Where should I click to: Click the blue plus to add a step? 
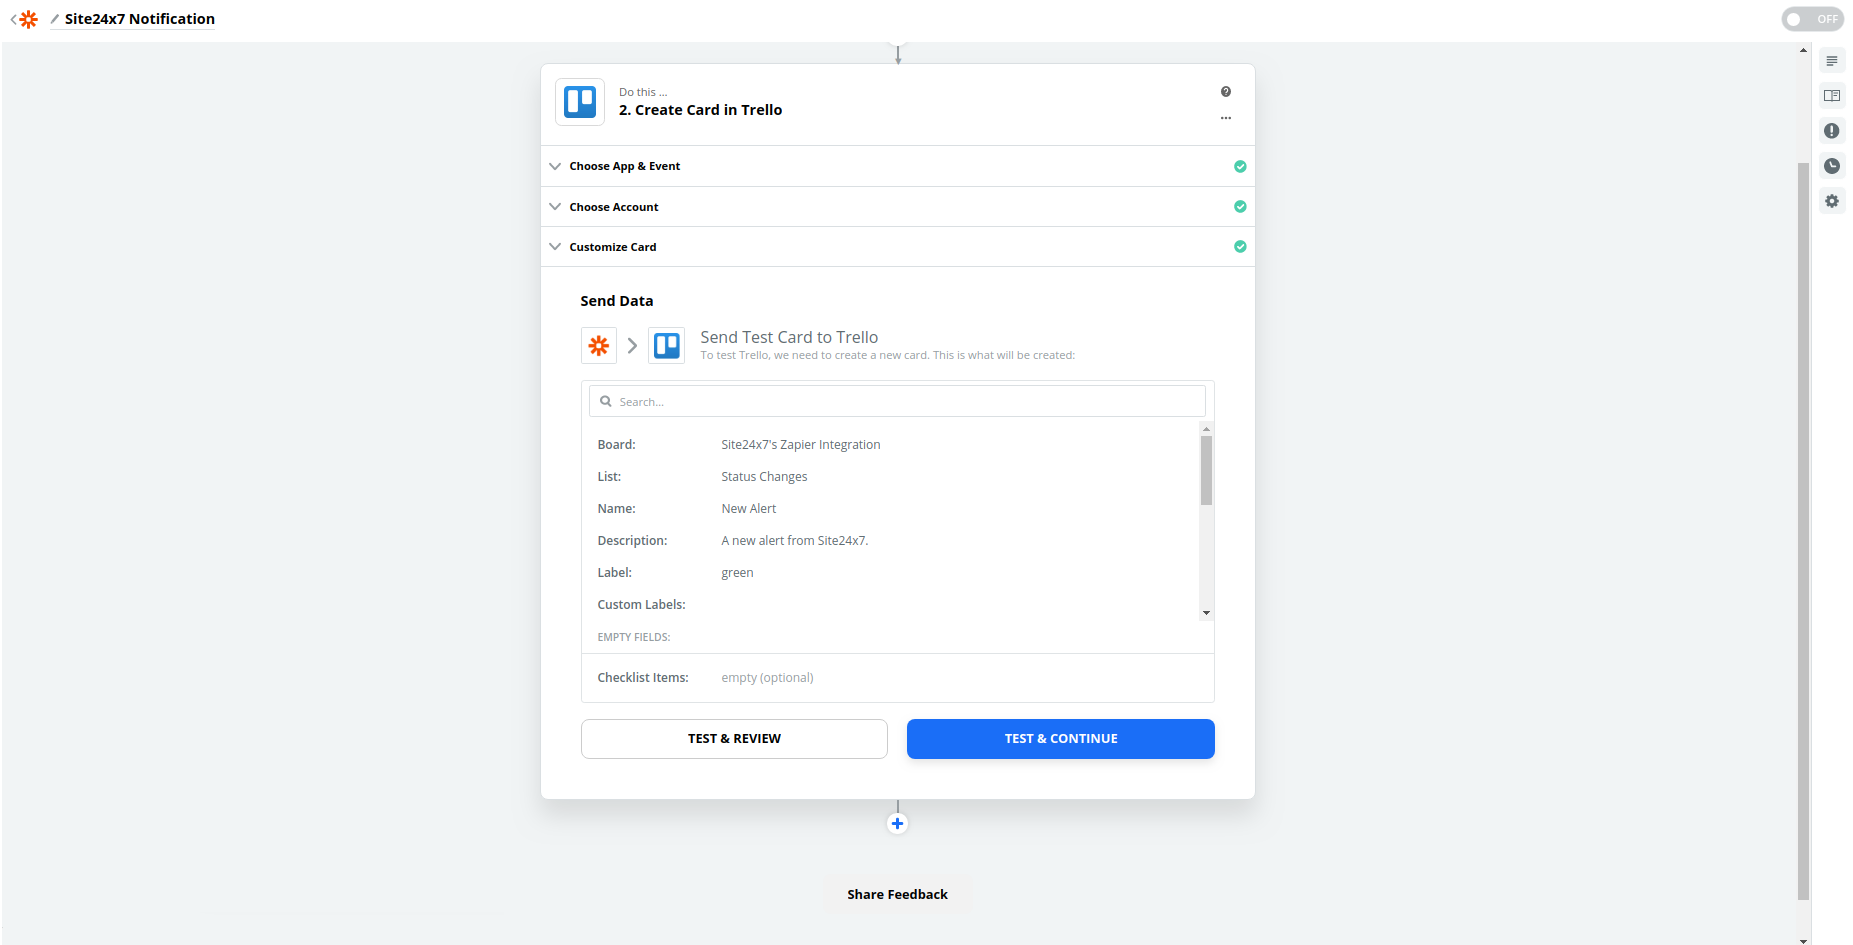pos(897,824)
